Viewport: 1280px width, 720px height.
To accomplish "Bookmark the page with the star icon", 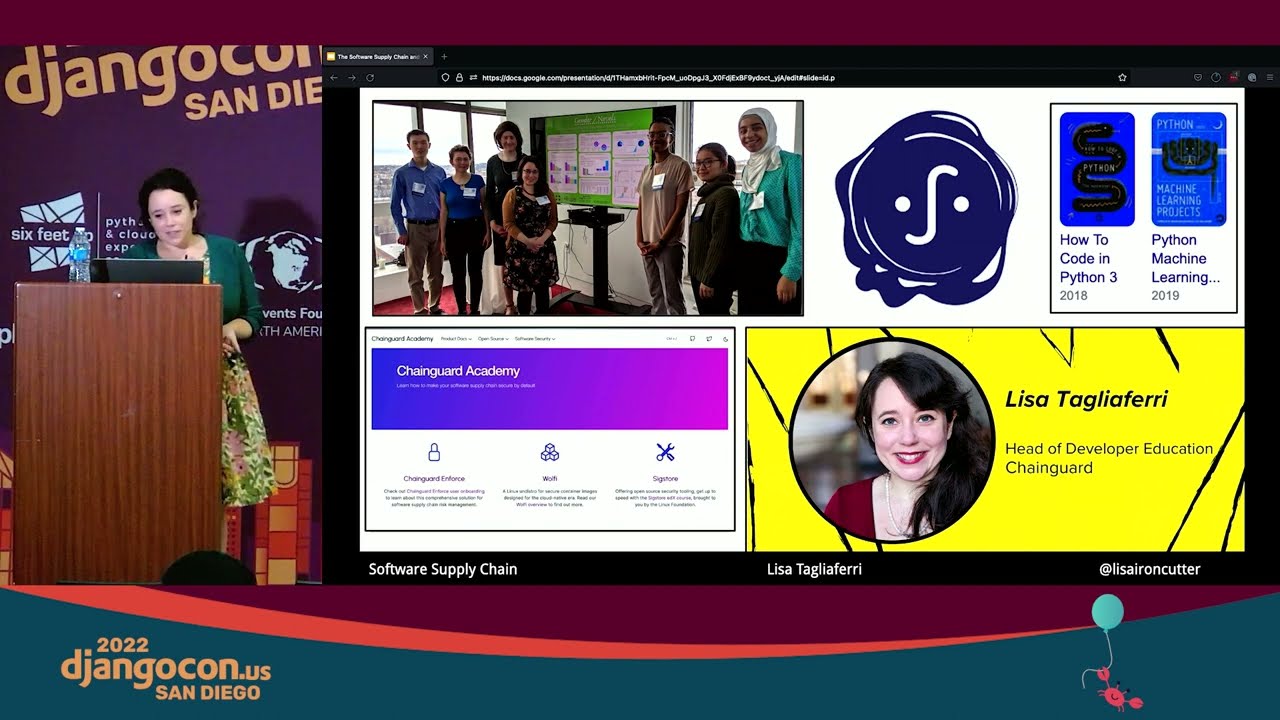I will [1122, 77].
